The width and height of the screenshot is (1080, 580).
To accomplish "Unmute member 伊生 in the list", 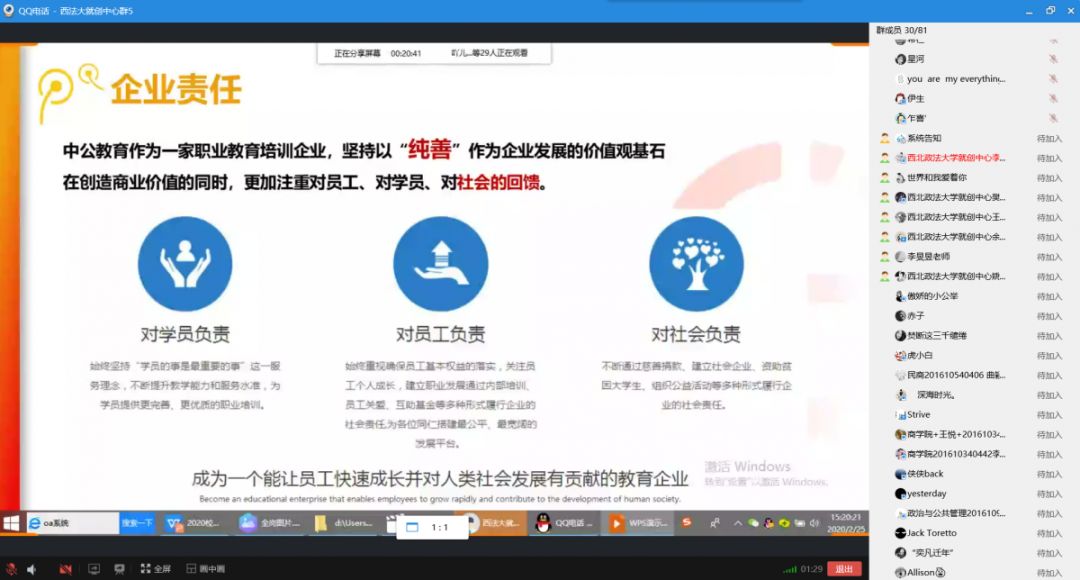I will [1050, 99].
